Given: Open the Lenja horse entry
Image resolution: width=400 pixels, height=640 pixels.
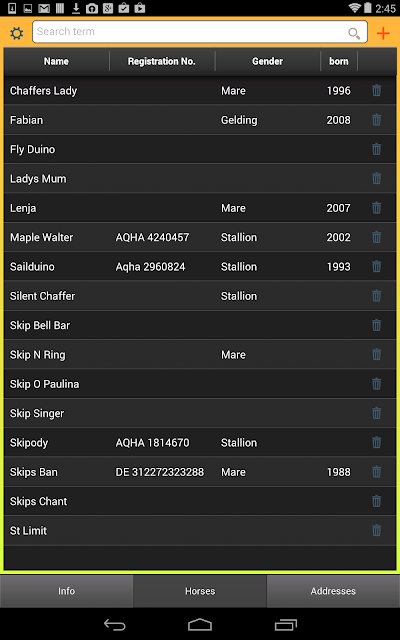Looking at the screenshot, I should tap(200, 208).
